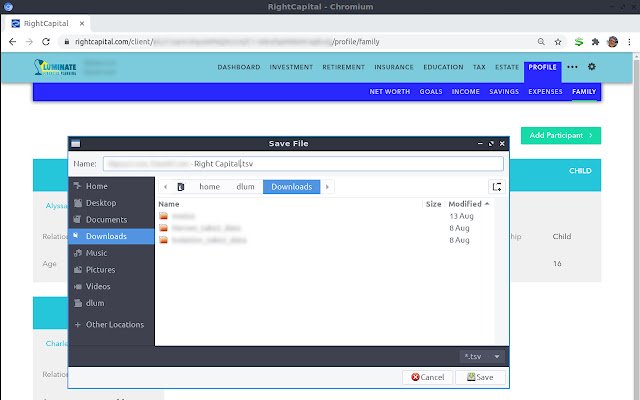
Task: Open the Expenses subtab
Action: click(545, 92)
